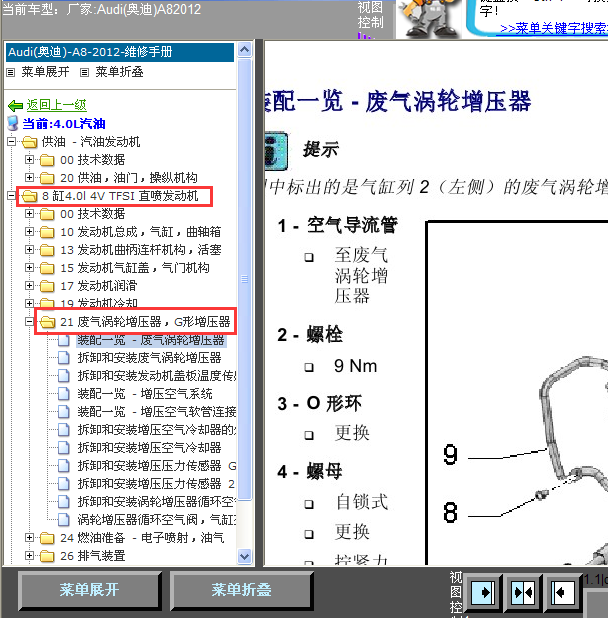Open 装配一览 - 增压空气软管连接 document
Viewport: 608px width, 618px height.
pyautogui.click(x=156, y=412)
